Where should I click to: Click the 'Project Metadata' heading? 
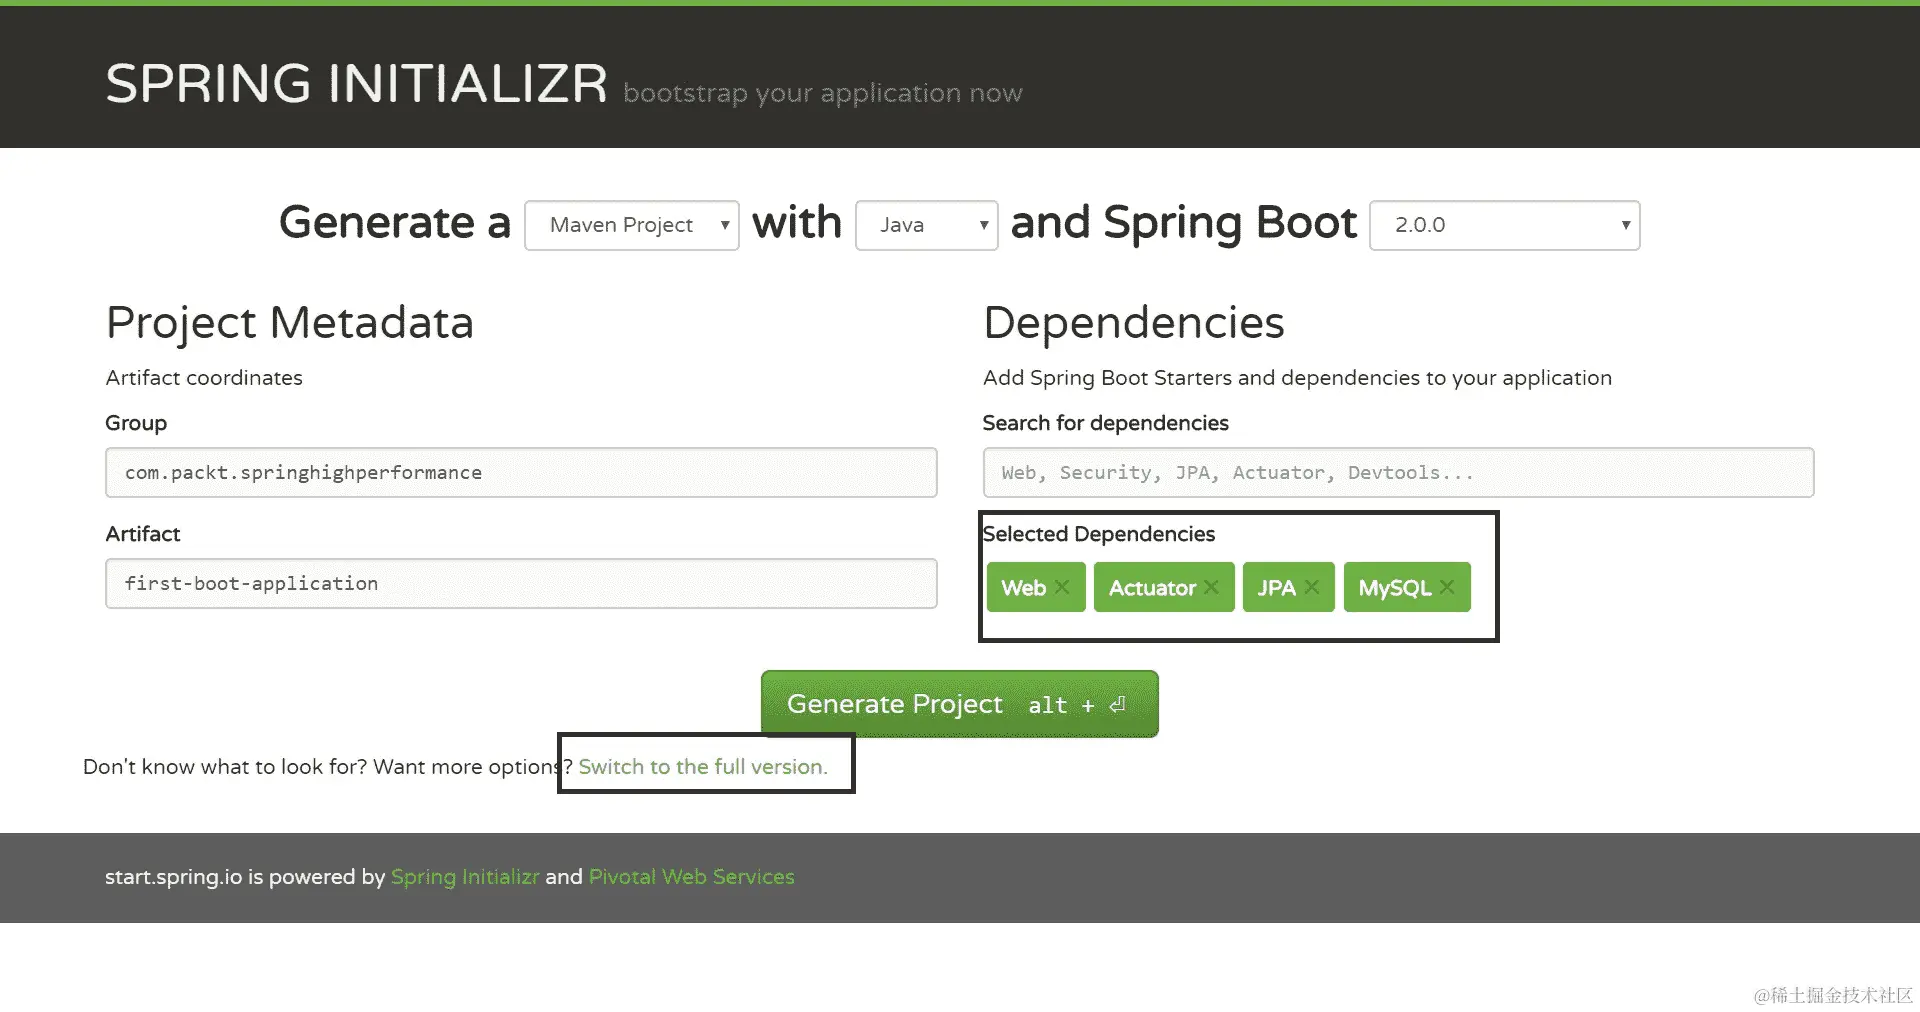point(290,322)
